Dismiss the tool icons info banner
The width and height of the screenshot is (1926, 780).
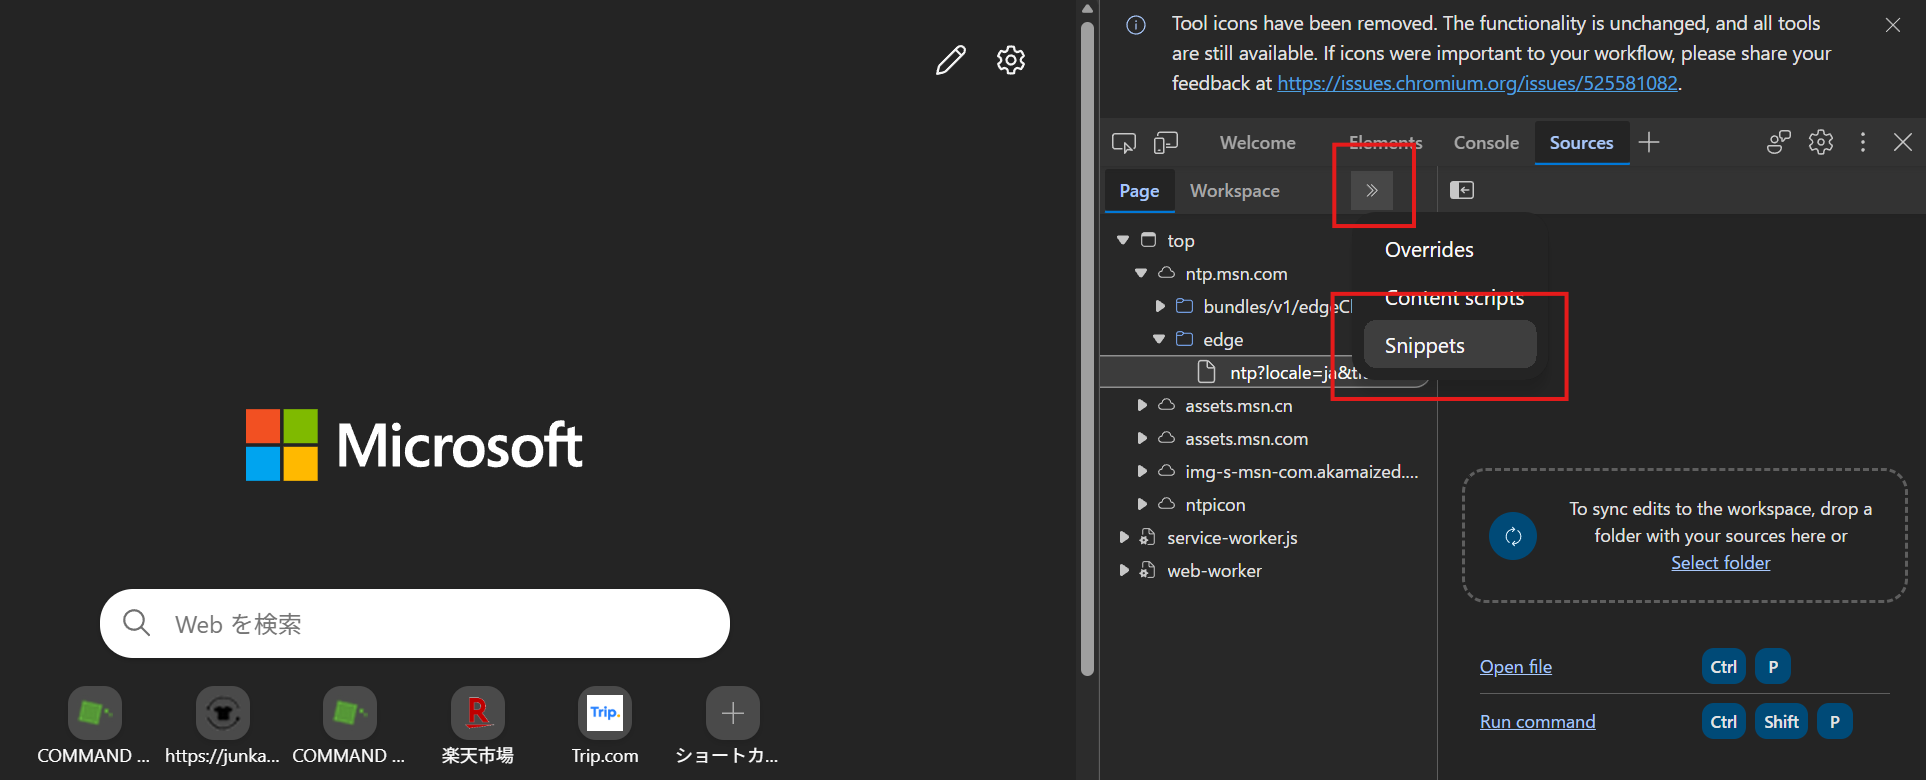coord(1893,25)
